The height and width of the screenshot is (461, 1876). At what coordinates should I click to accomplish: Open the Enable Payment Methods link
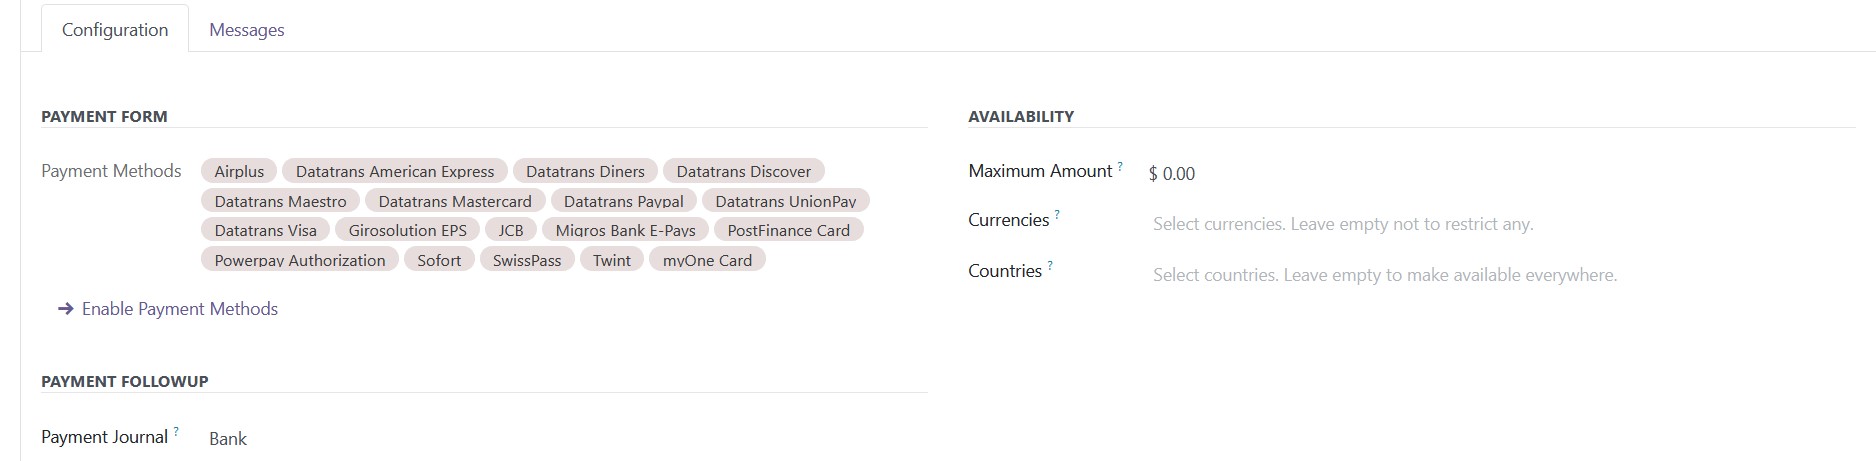[x=180, y=309]
